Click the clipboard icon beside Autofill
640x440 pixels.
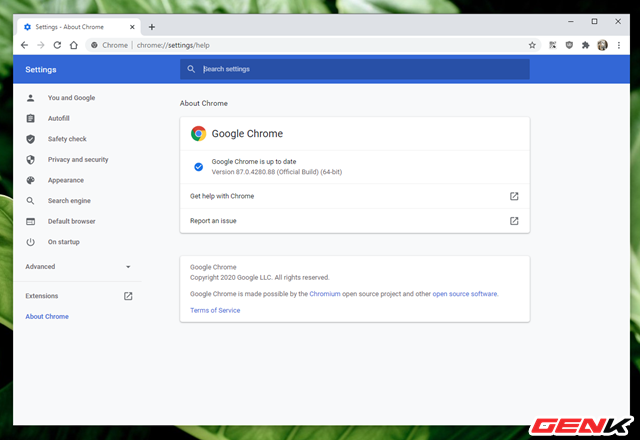[31, 118]
